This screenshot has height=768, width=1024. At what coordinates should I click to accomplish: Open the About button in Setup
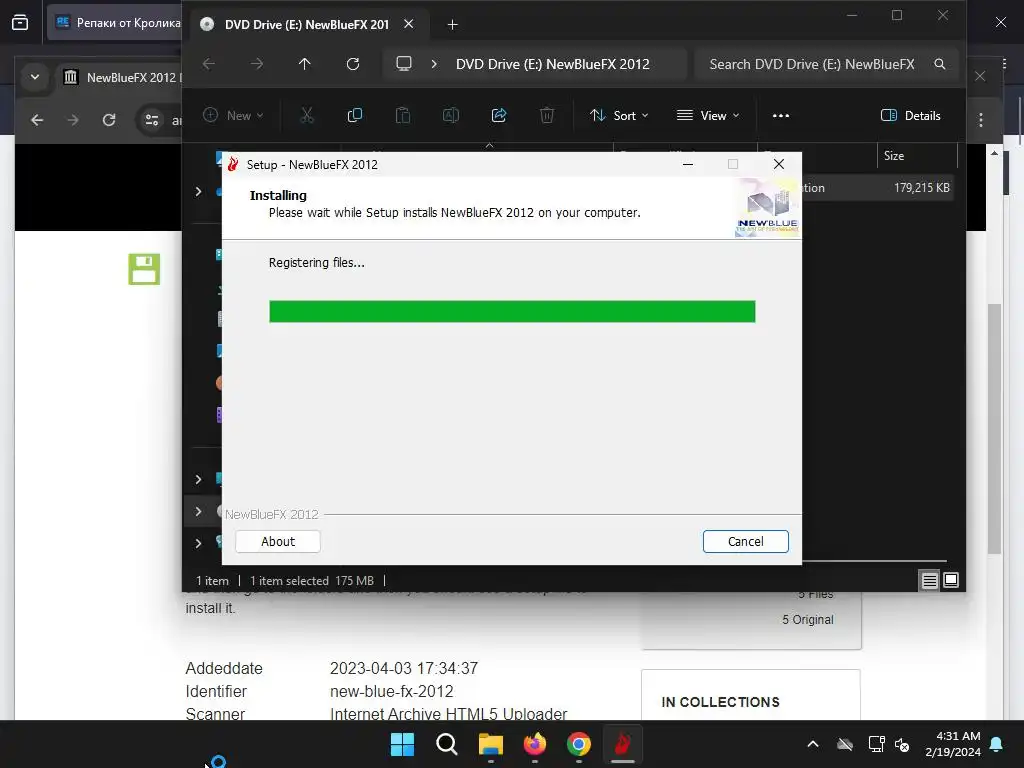coord(278,541)
